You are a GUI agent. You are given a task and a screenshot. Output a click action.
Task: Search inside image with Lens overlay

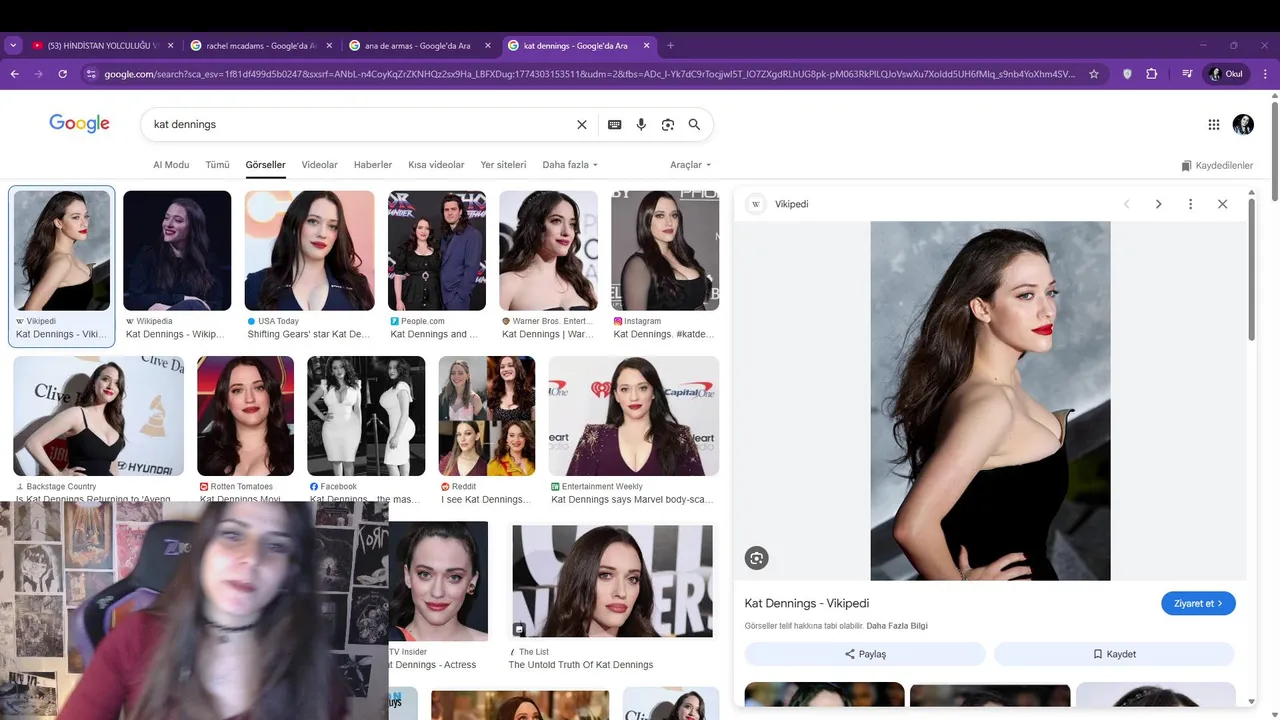(x=757, y=559)
